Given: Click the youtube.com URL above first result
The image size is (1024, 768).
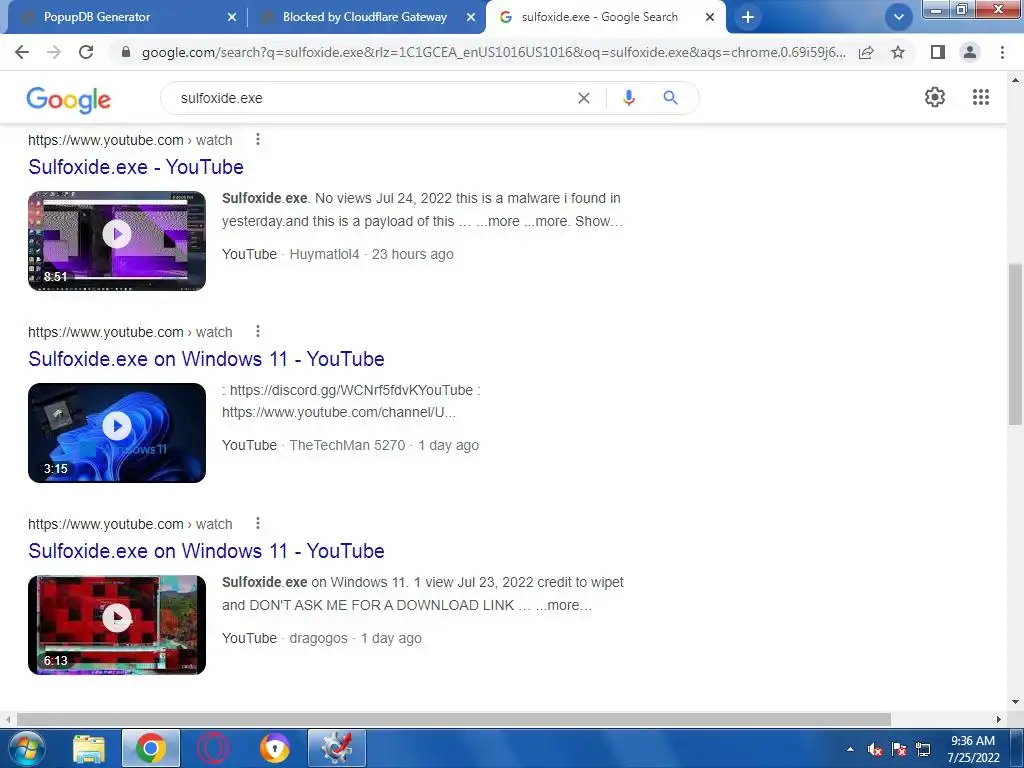Looking at the screenshot, I should click(x=130, y=140).
